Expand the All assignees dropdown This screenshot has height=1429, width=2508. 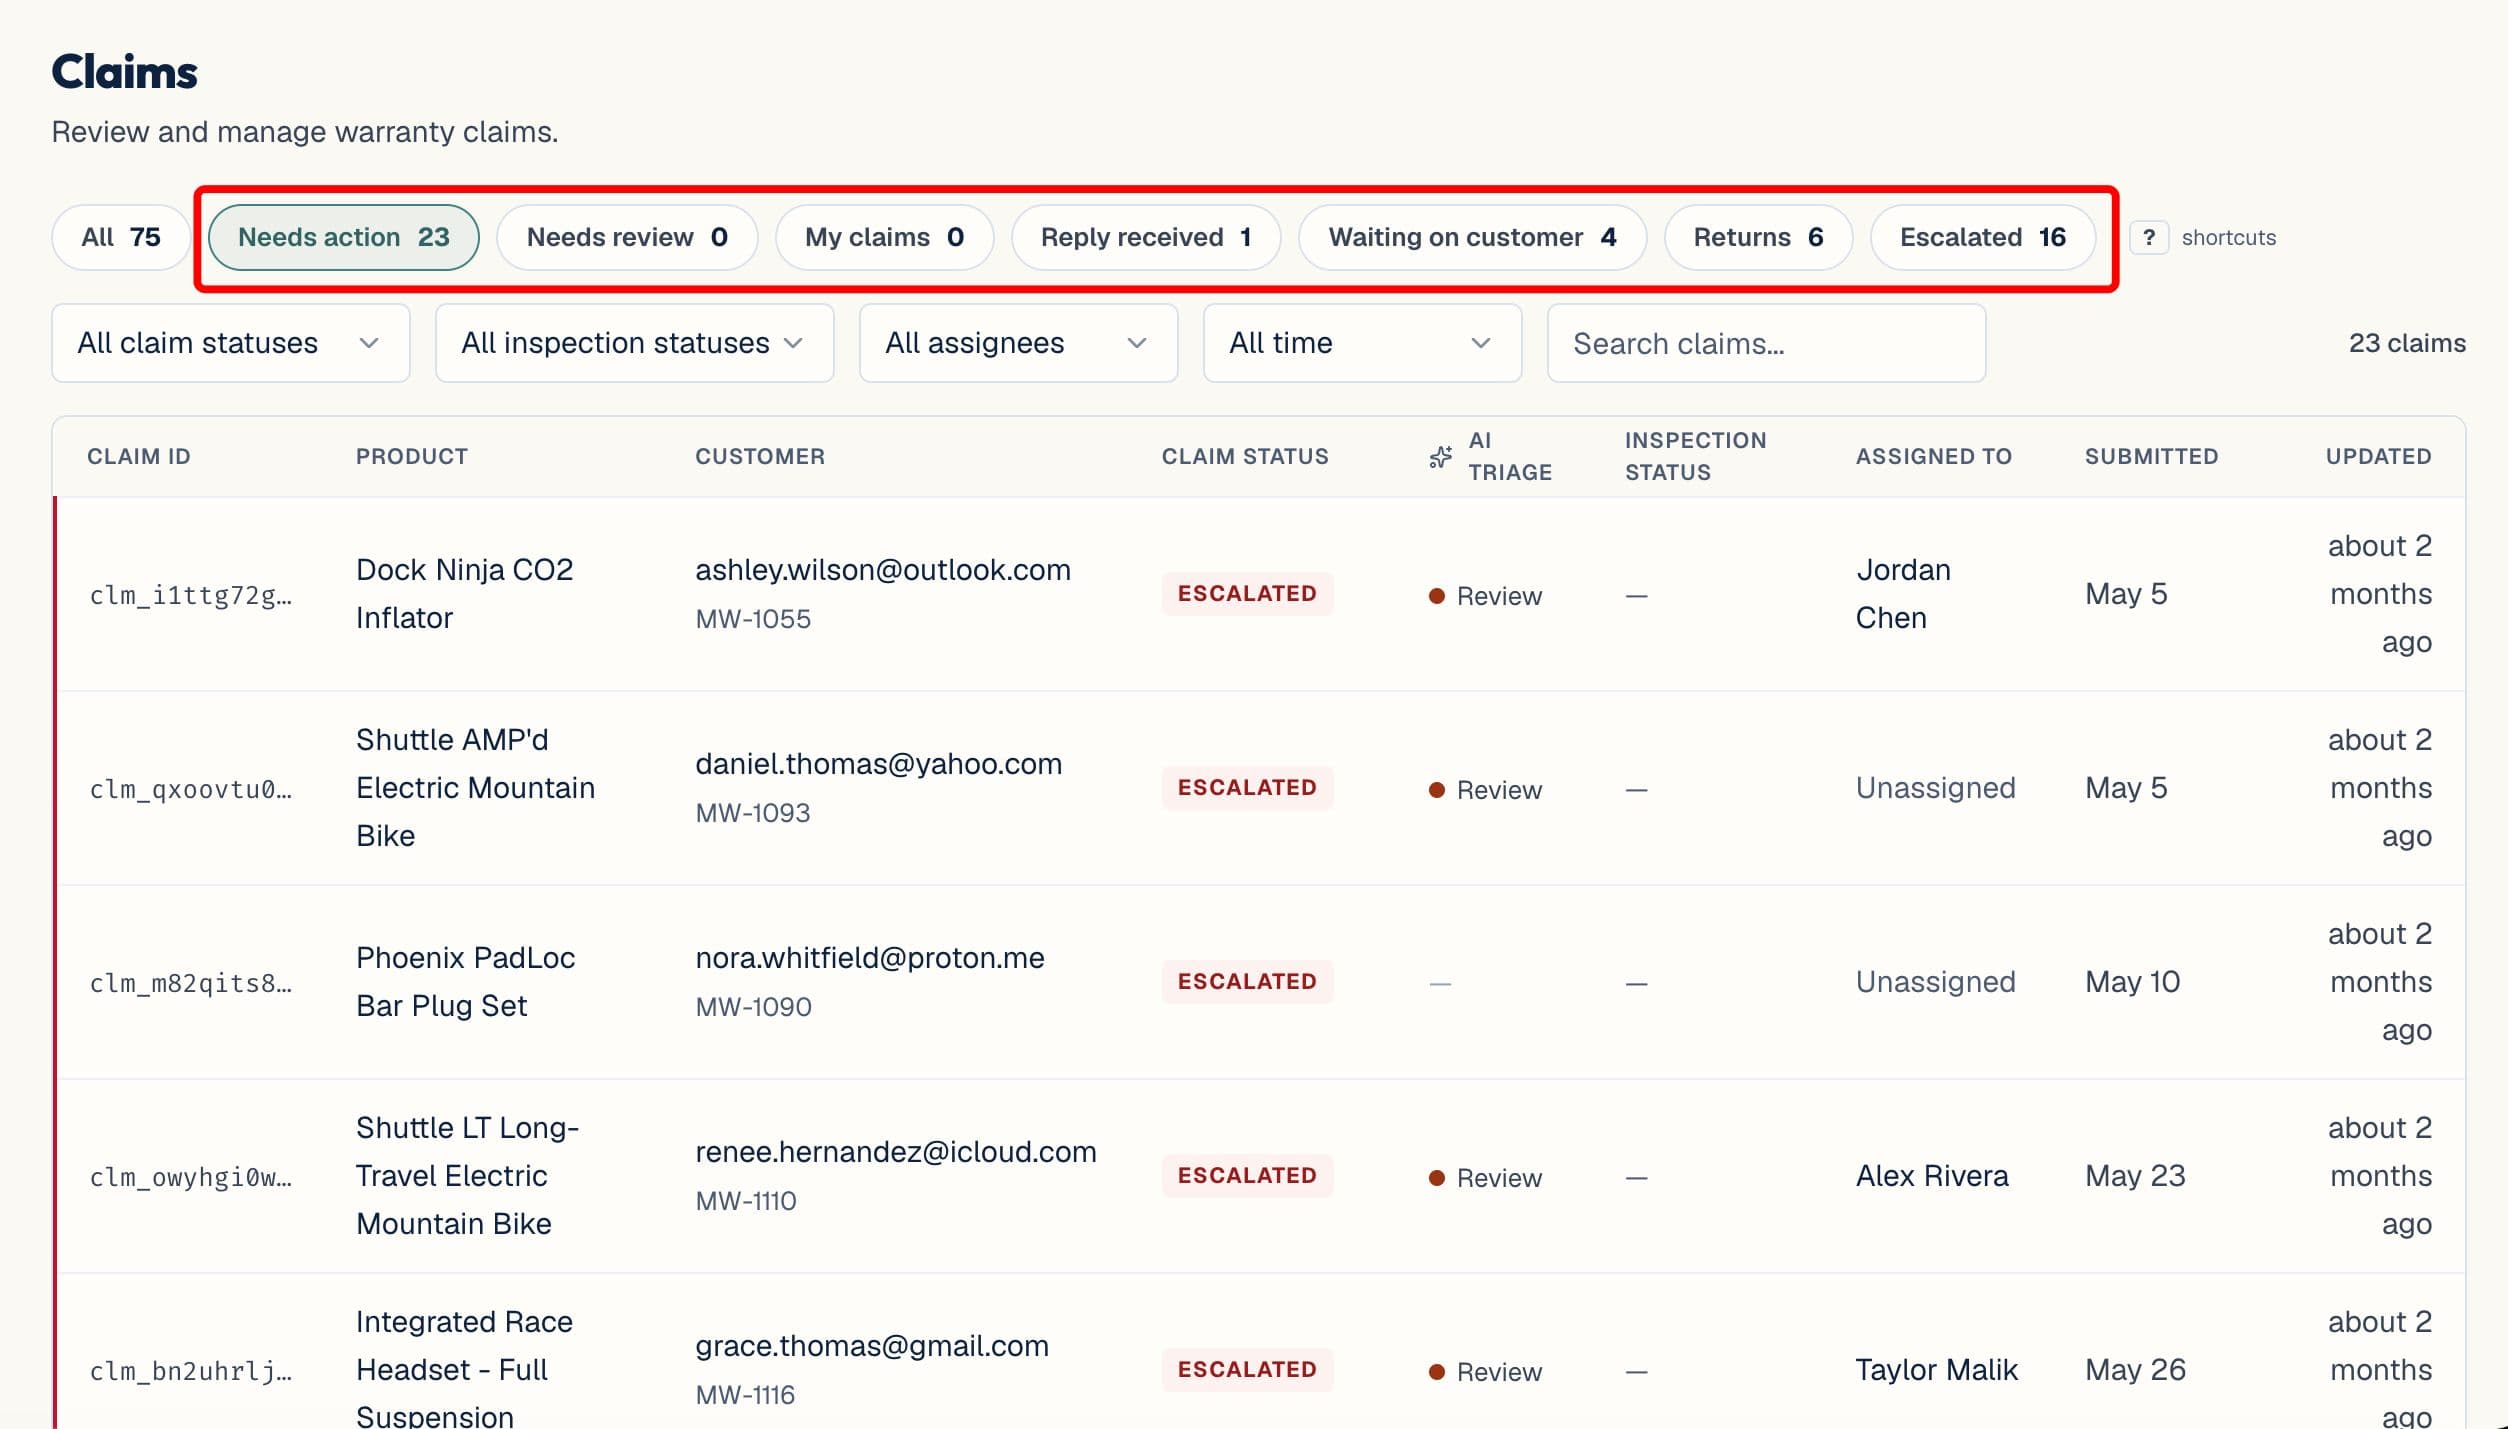tap(1018, 343)
